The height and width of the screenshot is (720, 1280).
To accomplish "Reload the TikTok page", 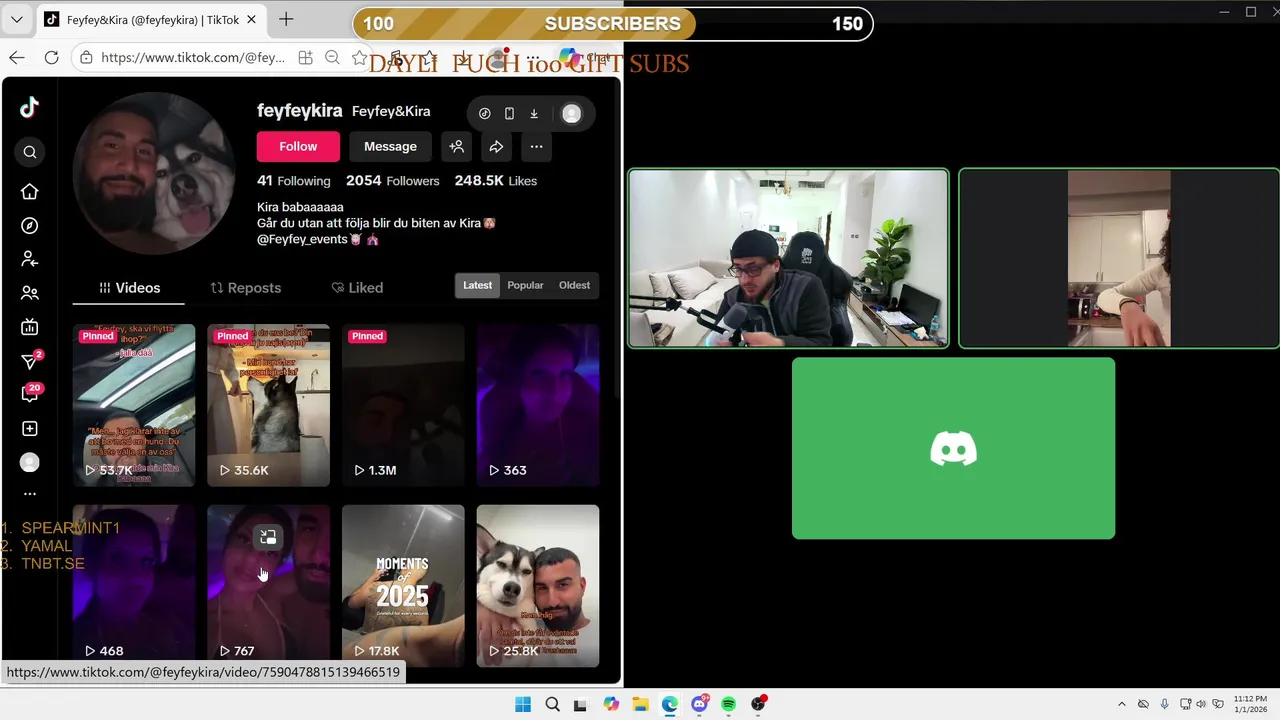I will point(52,58).
